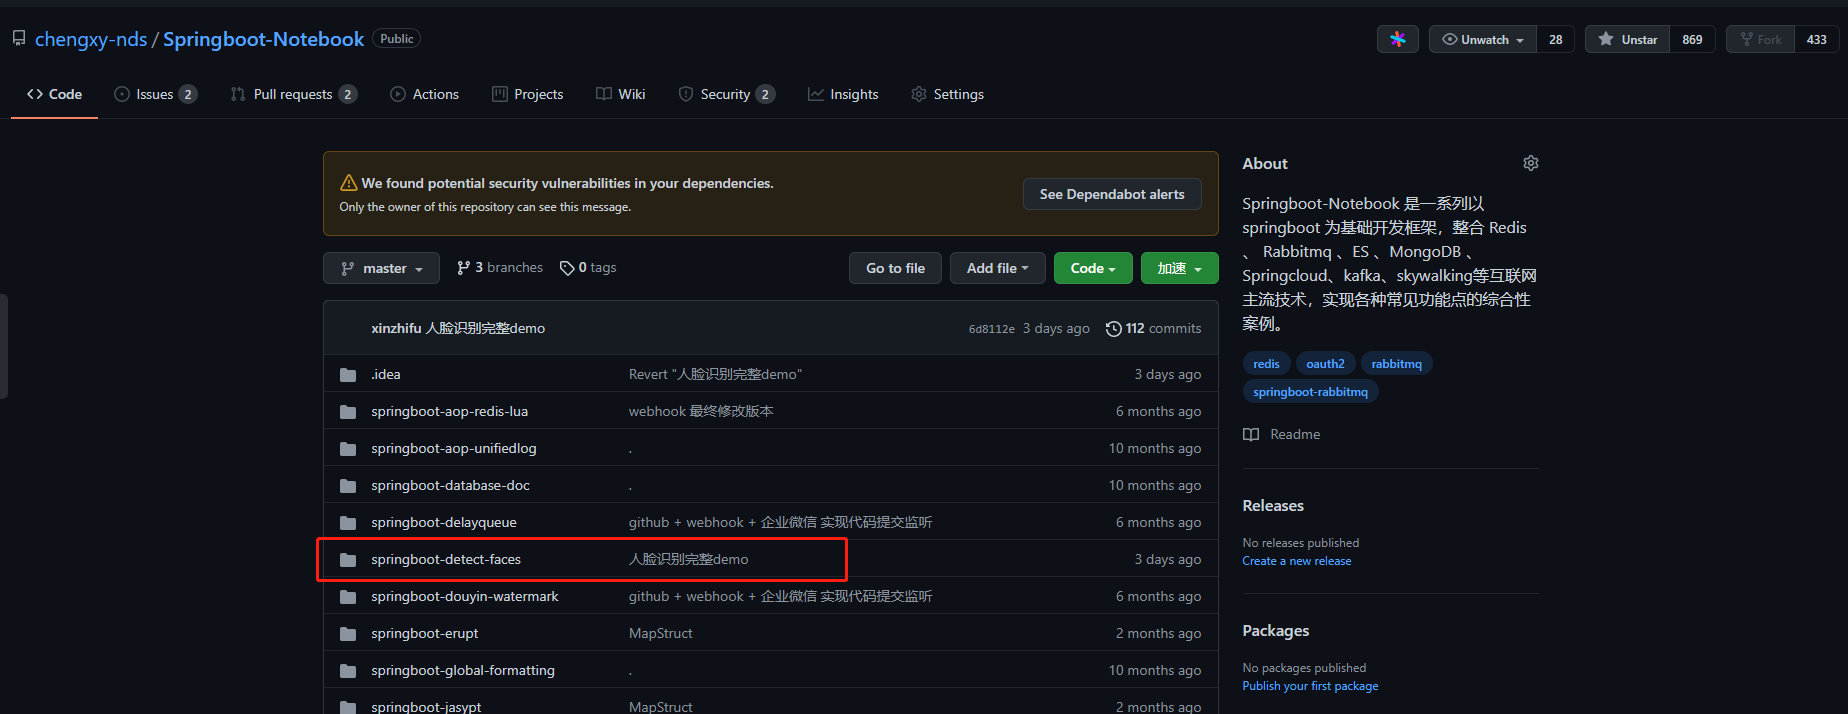Expand the Unwatch notifications dropdown
The width and height of the screenshot is (1848, 714).
[1483, 39]
